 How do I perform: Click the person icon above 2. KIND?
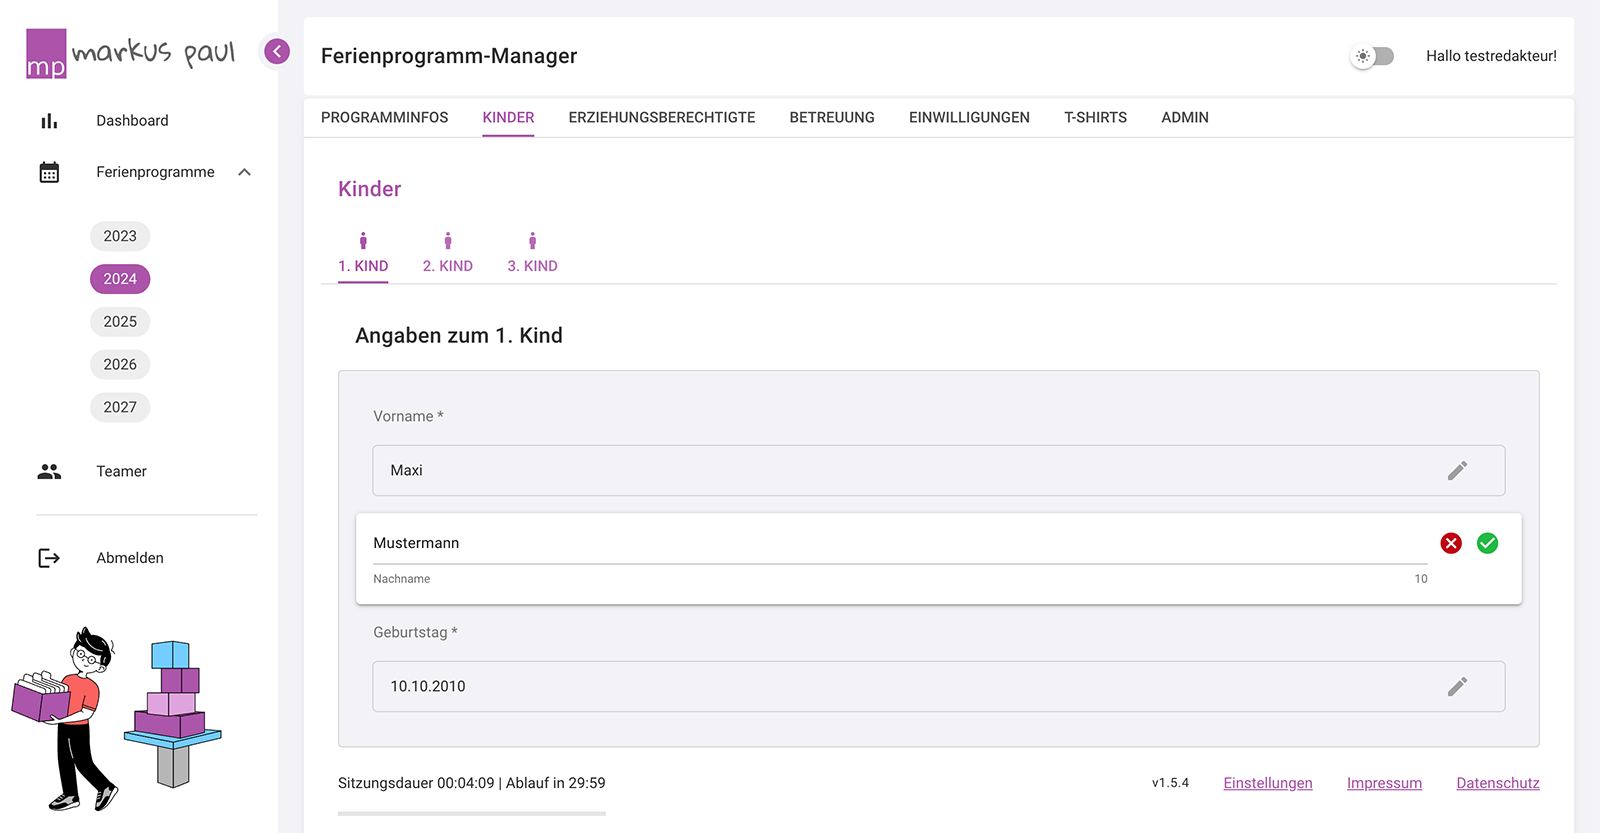point(448,240)
